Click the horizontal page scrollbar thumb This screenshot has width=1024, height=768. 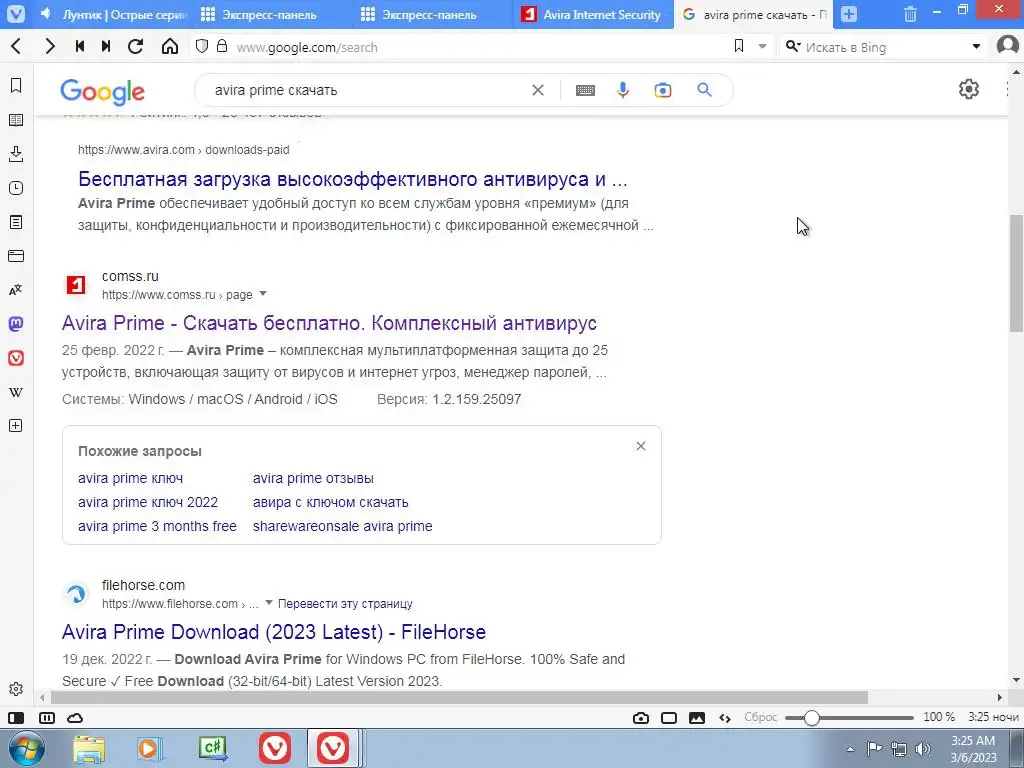coord(459,697)
